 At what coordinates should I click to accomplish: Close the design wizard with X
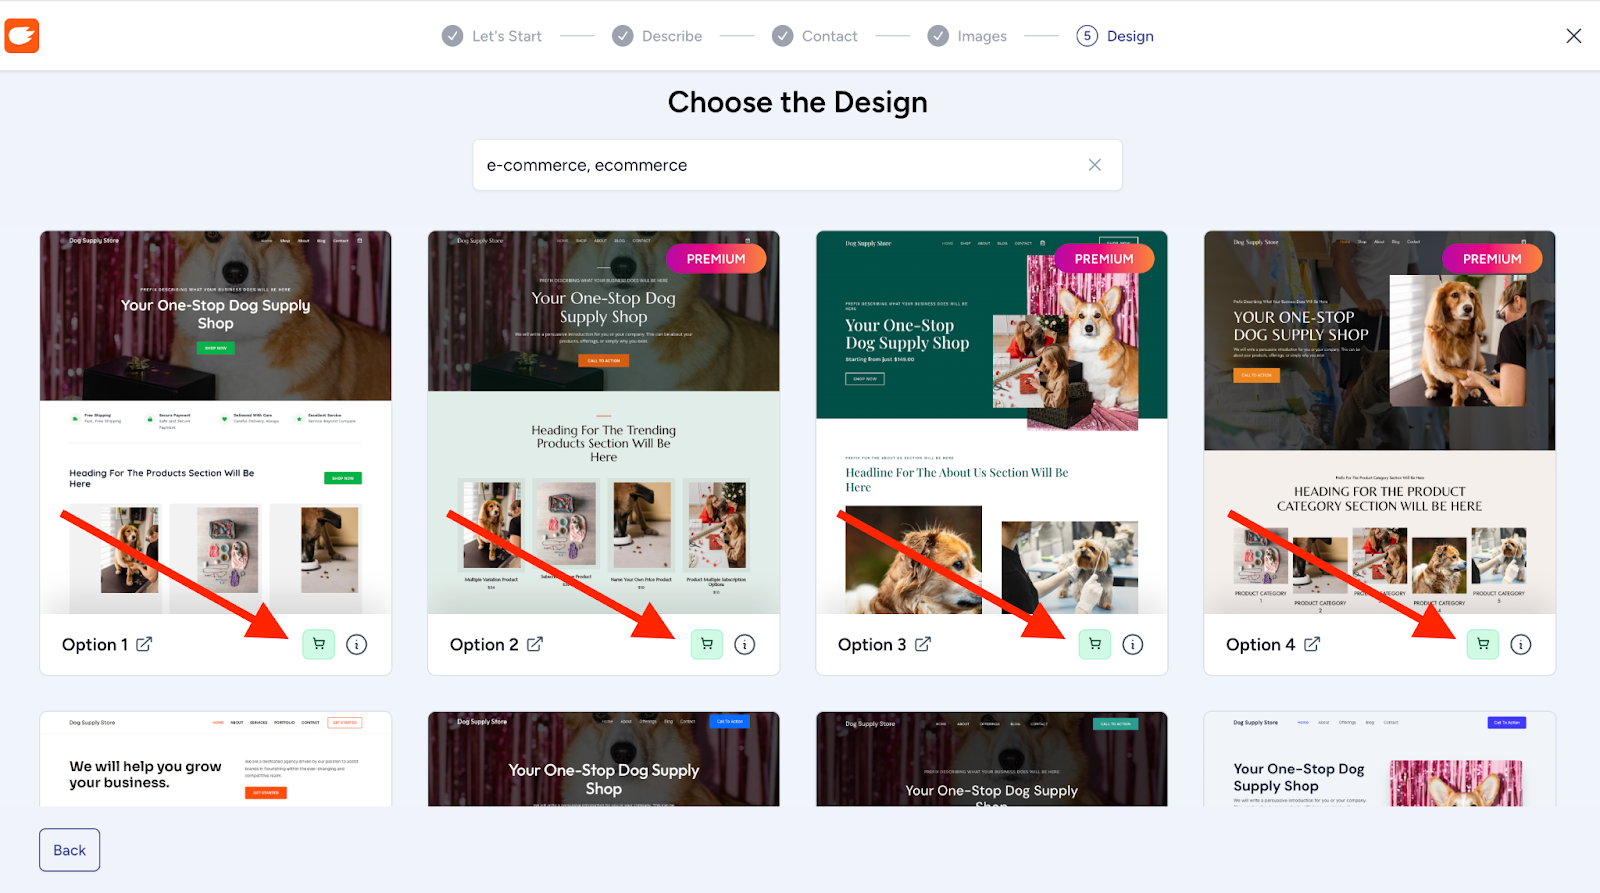(1574, 36)
